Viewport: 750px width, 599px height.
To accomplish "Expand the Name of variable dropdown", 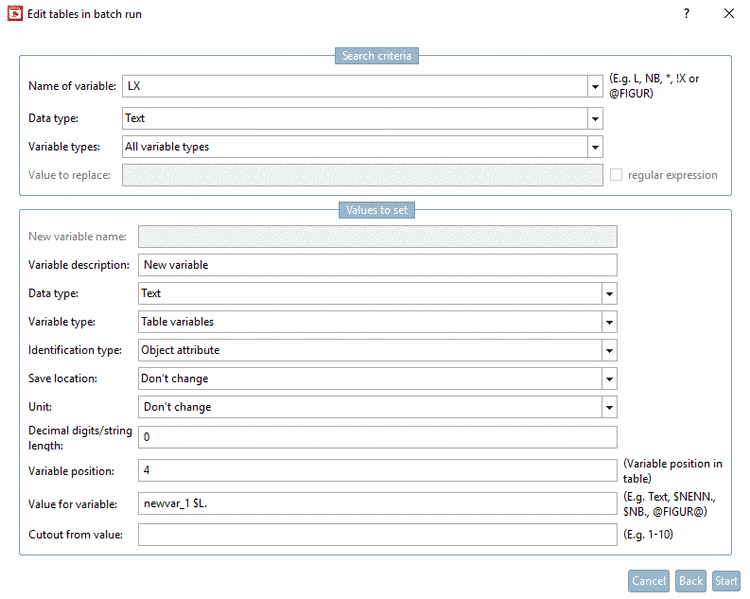I will pos(595,87).
